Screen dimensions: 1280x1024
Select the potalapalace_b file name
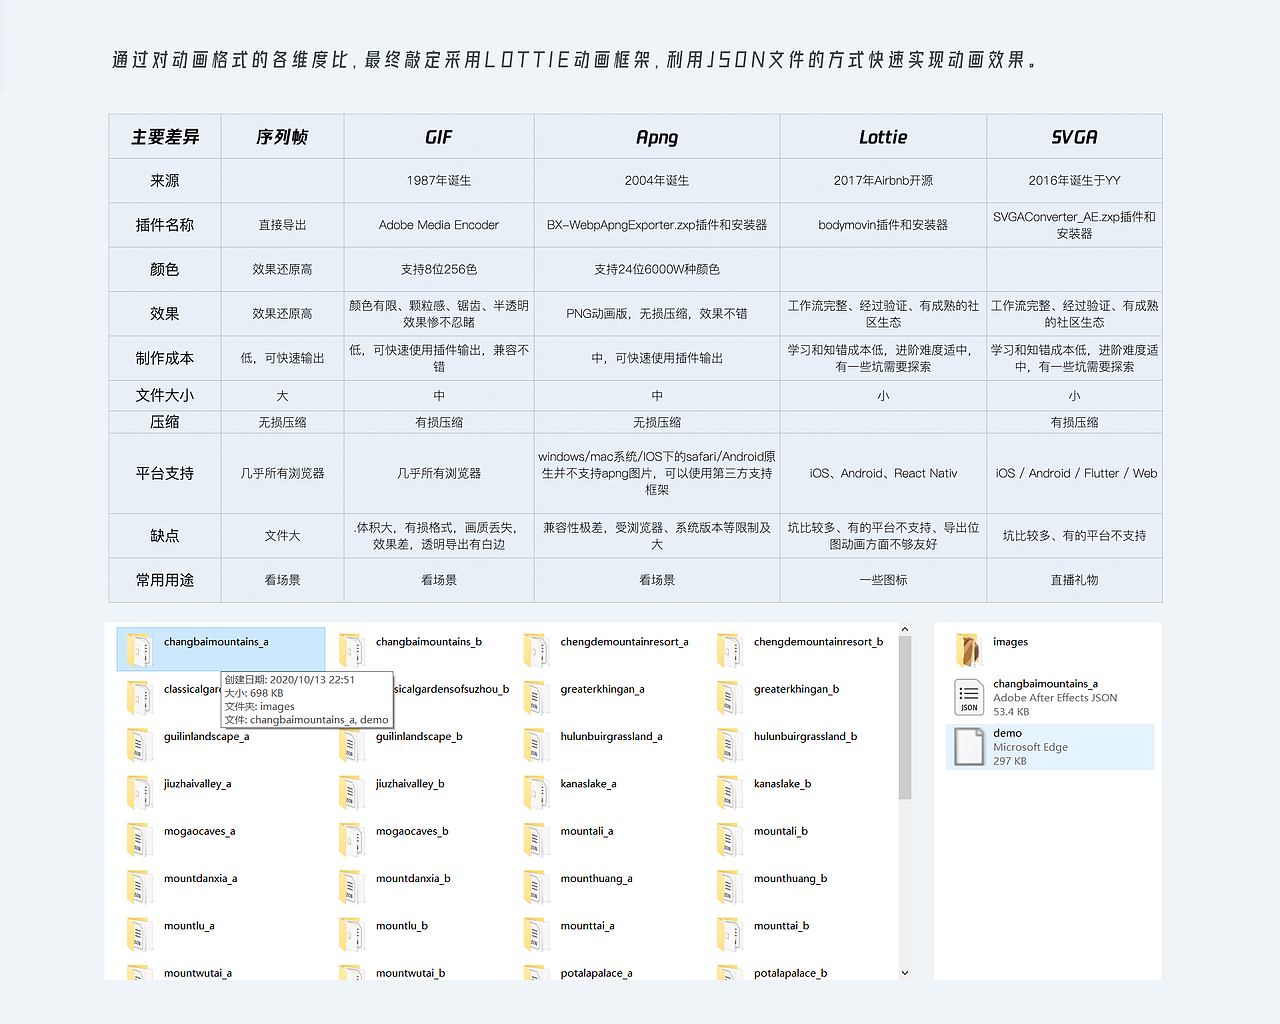coord(790,973)
